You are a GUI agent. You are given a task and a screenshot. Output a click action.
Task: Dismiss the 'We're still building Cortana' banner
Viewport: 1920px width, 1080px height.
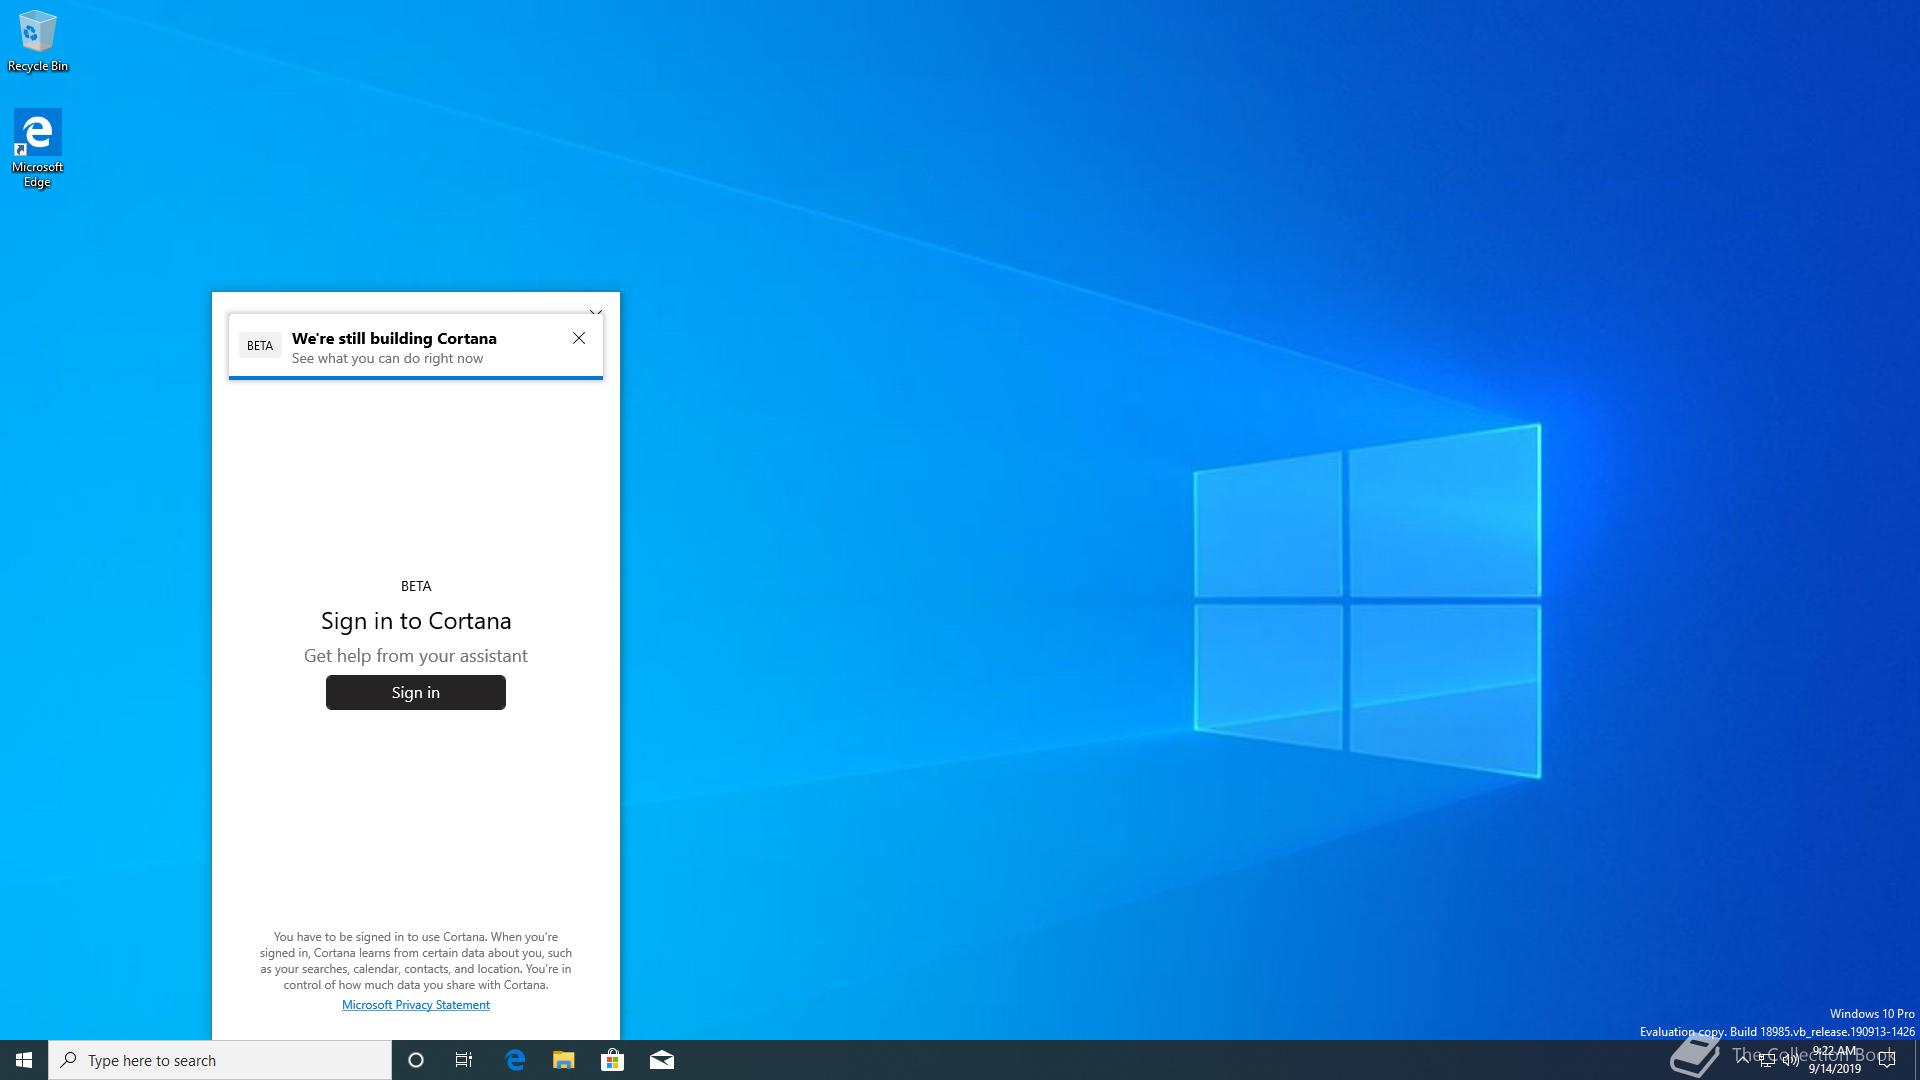point(579,338)
